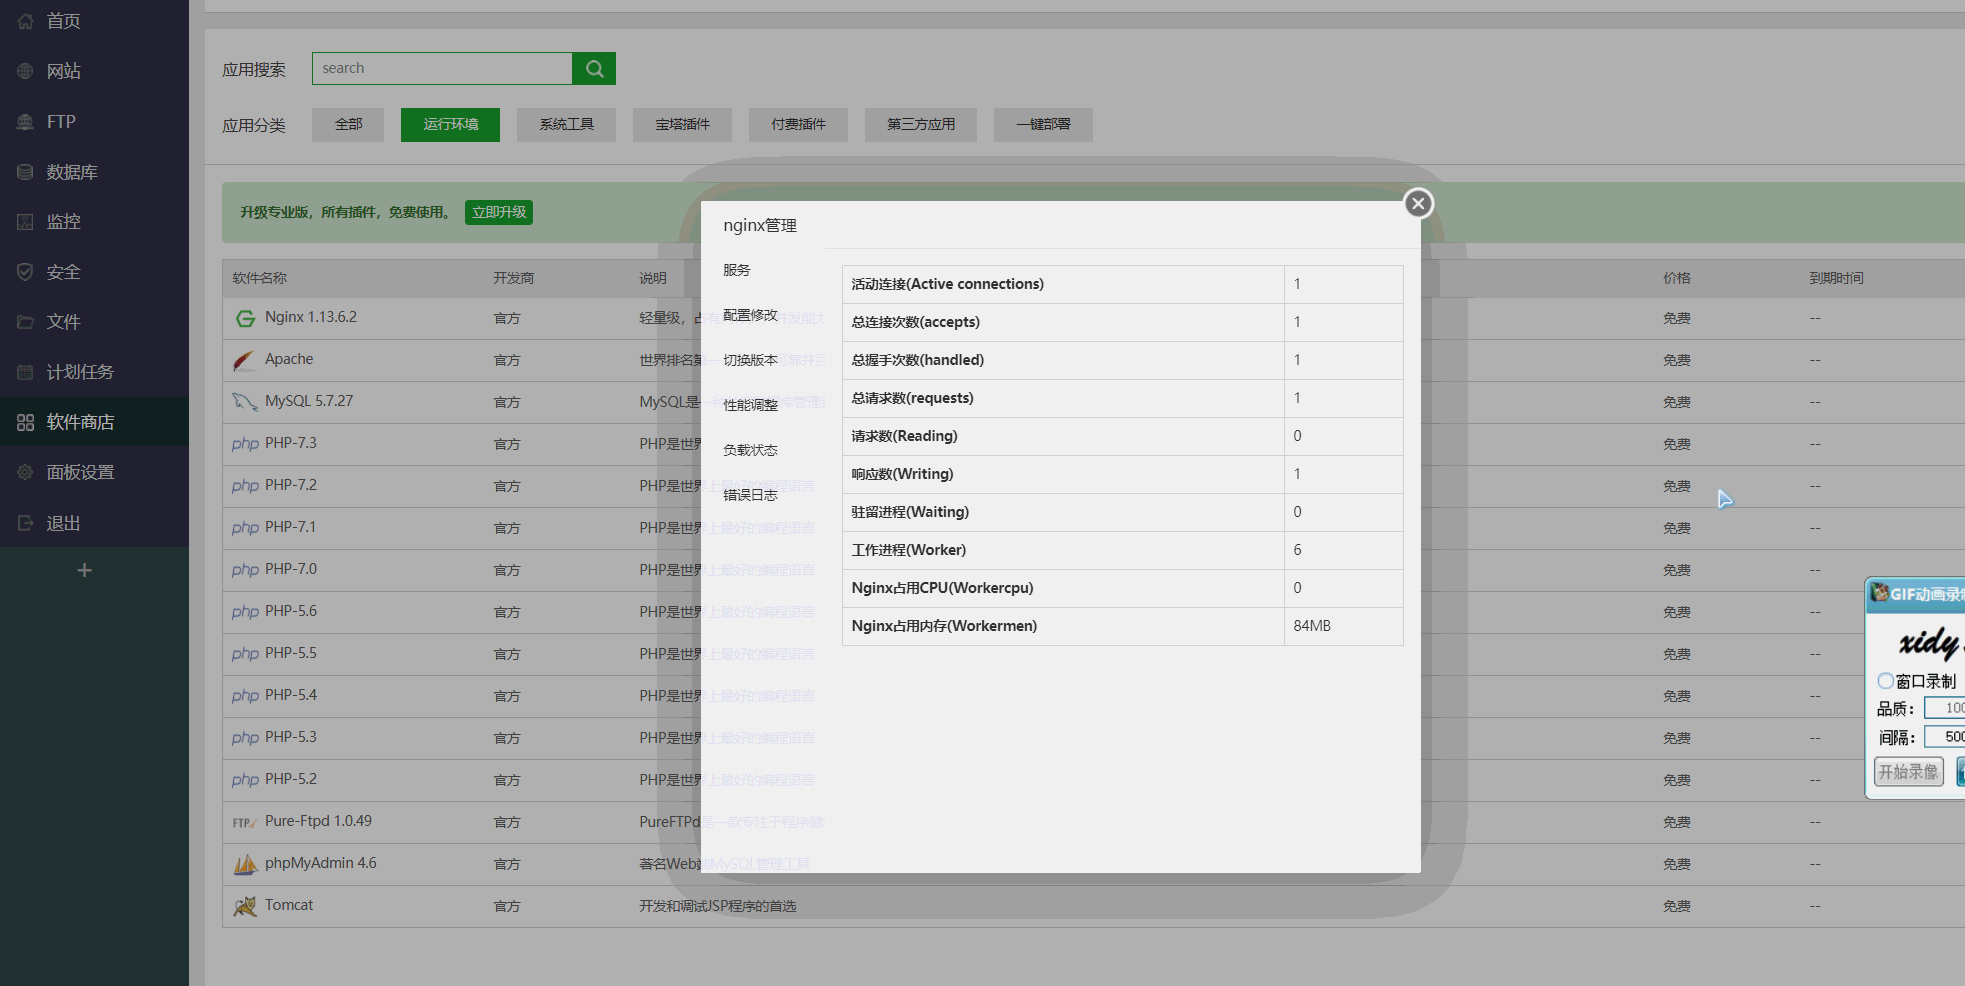Click the Panel Settings gear icon

tap(25, 472)
